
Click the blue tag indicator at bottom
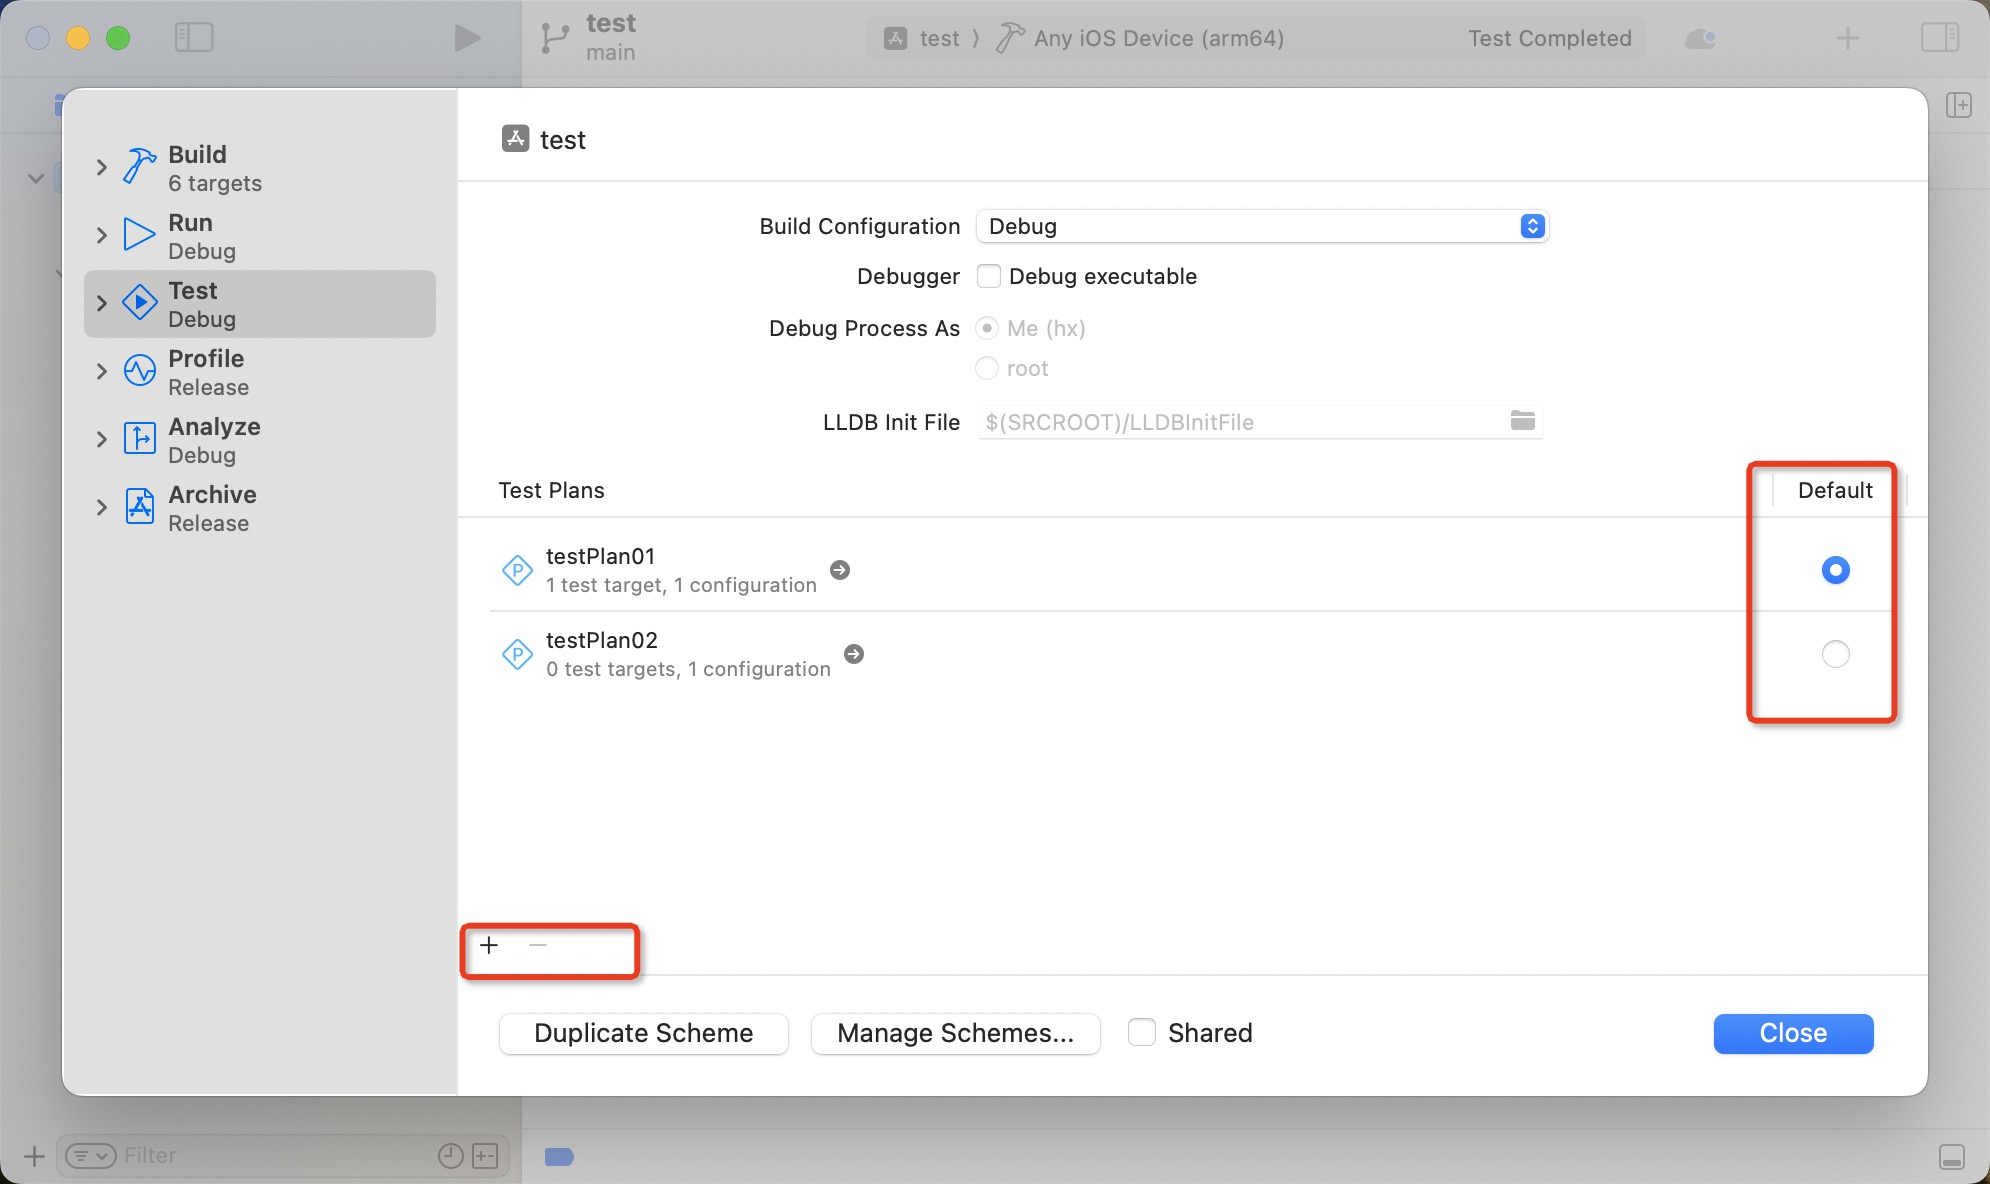click(x=559, y=1157)
